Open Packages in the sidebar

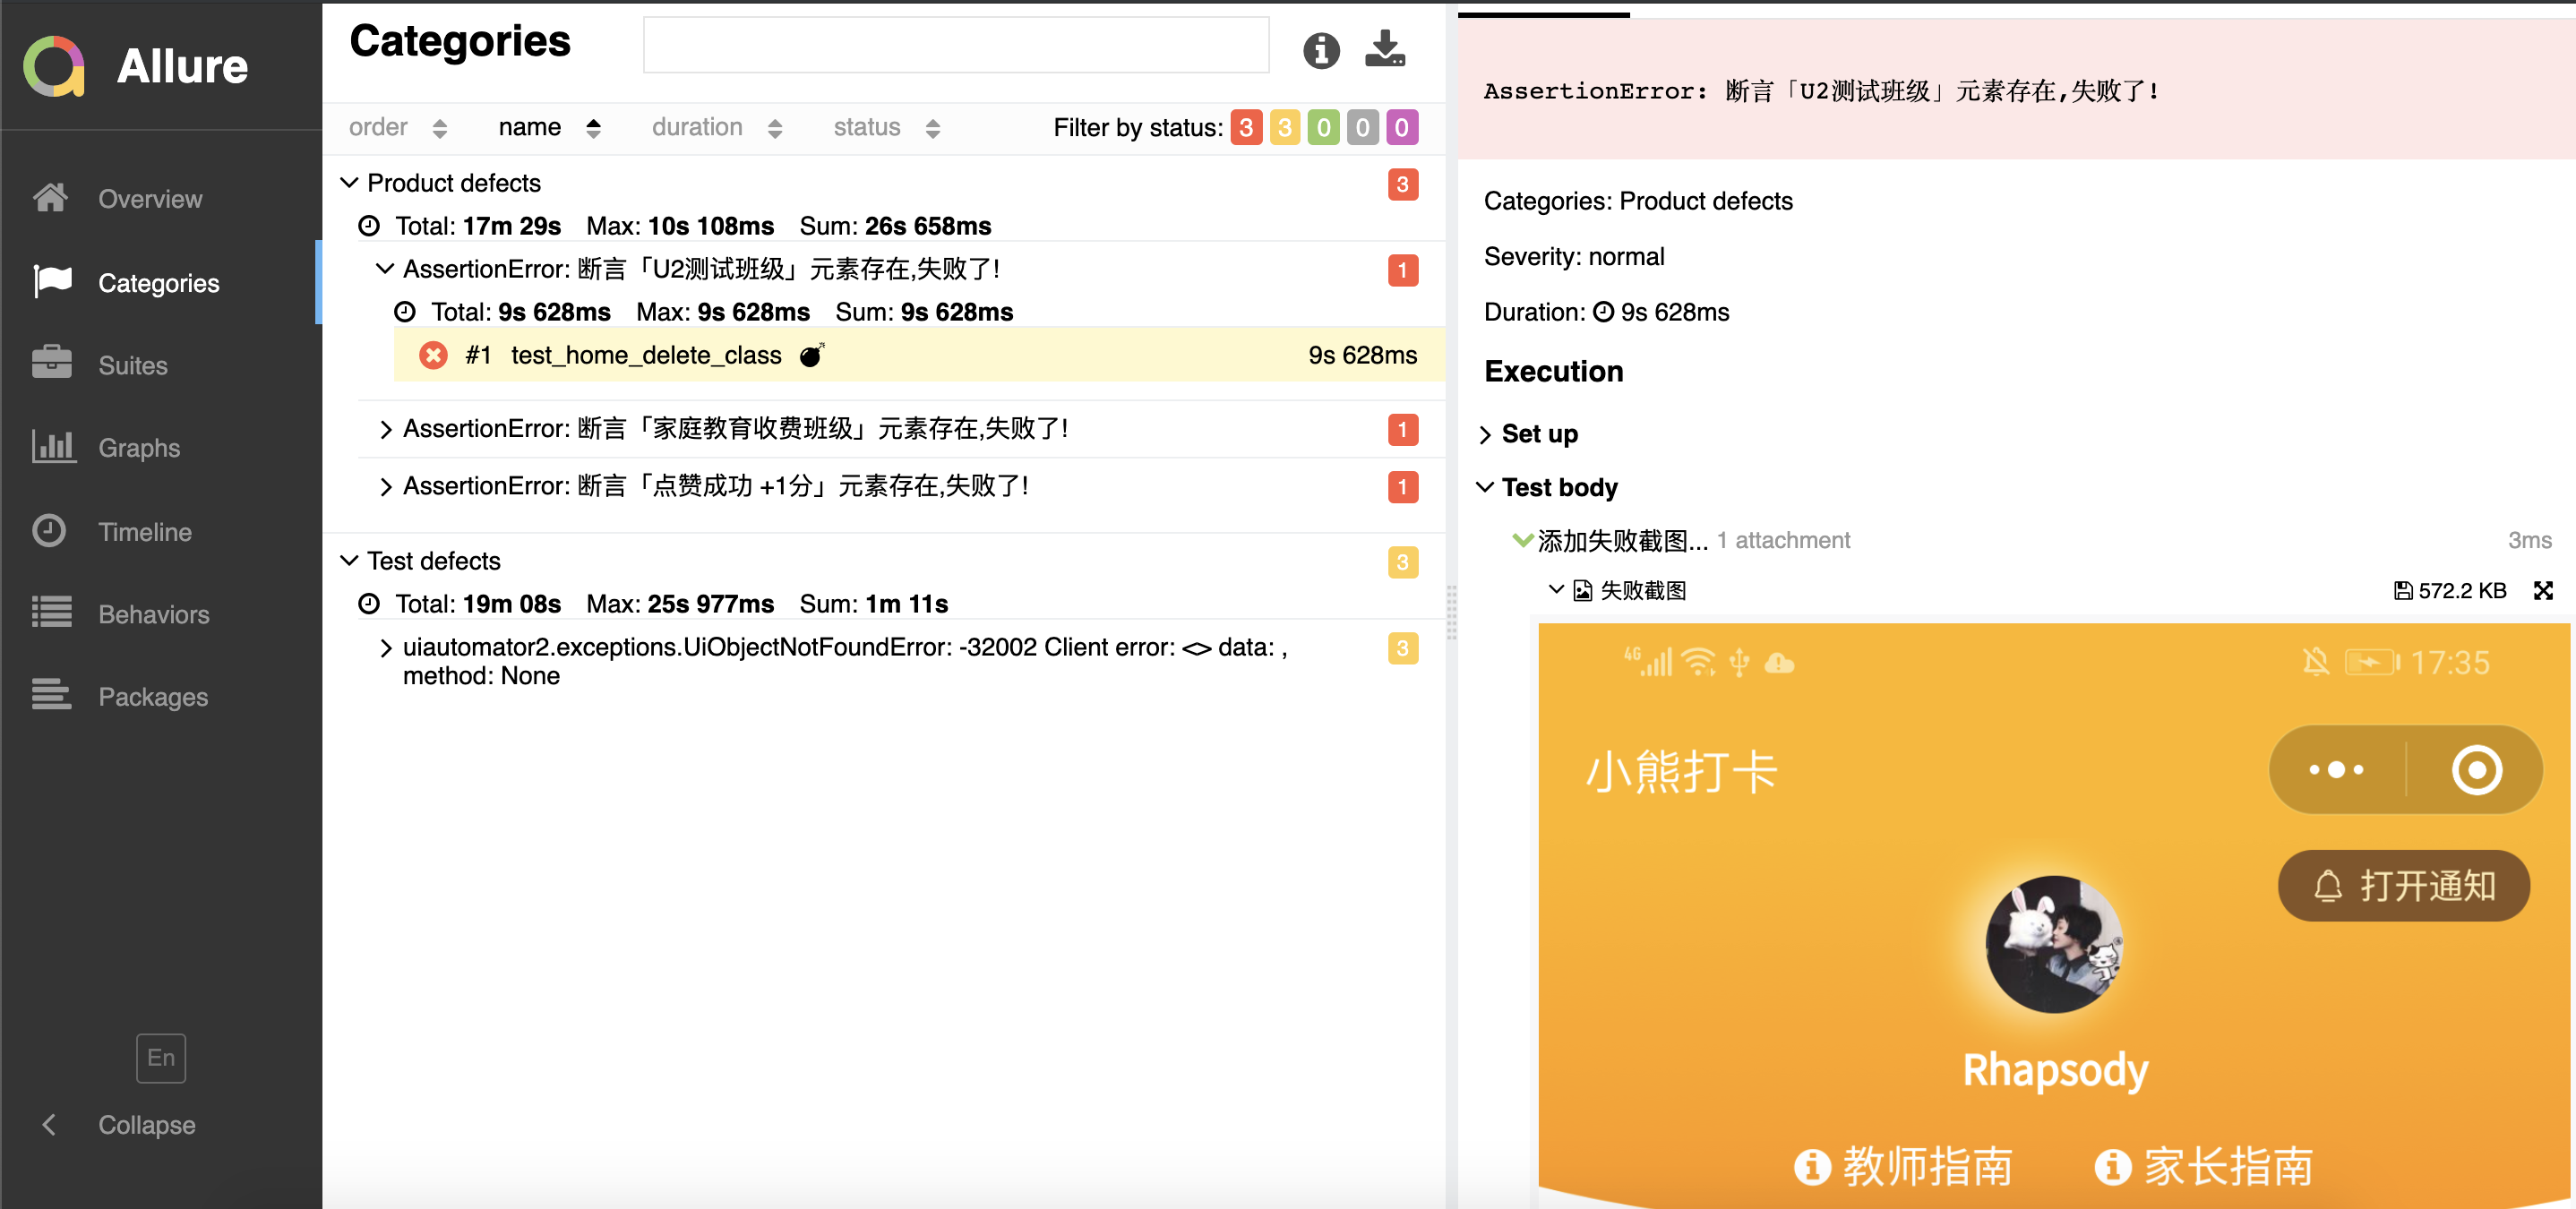[x=153, y=696]
